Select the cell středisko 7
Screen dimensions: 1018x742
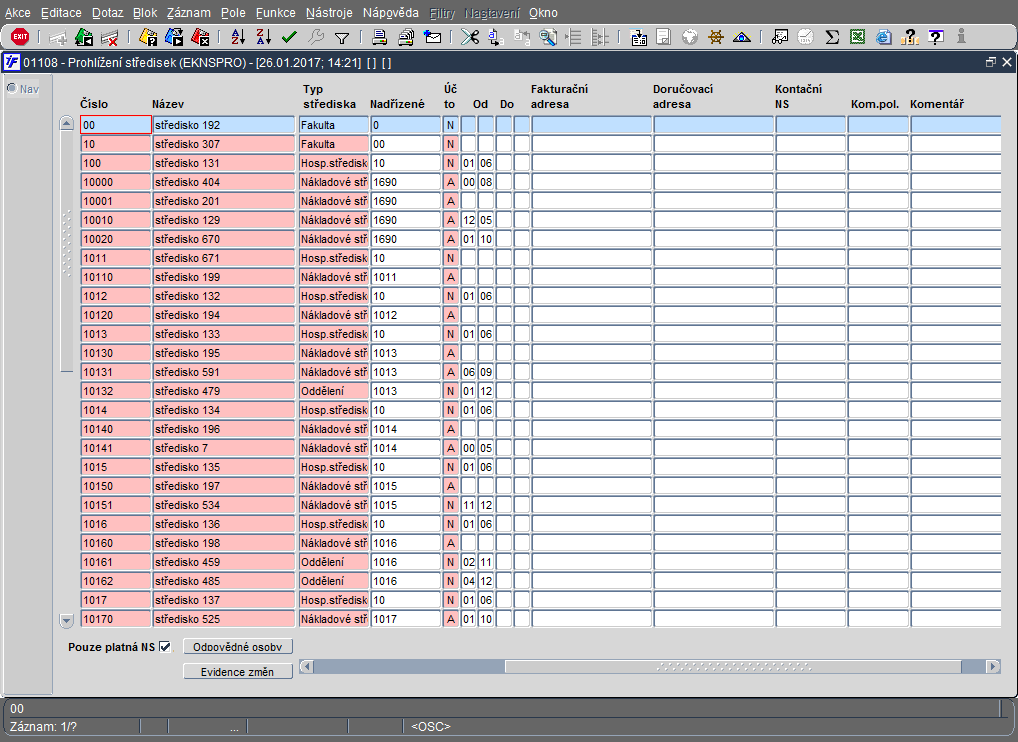coord(223,448)
